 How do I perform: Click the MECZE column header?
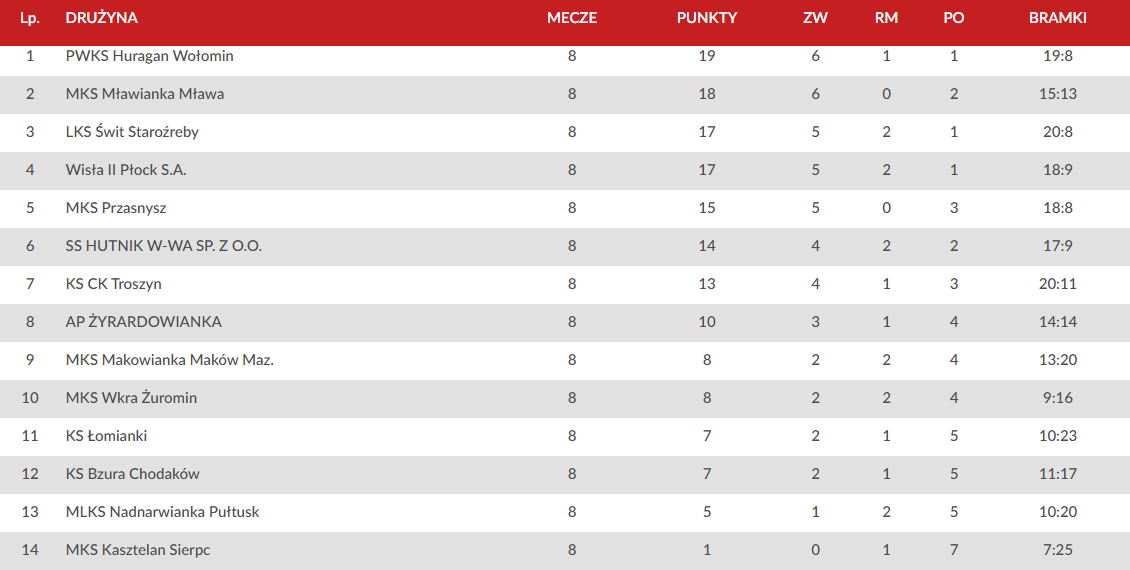572,18
